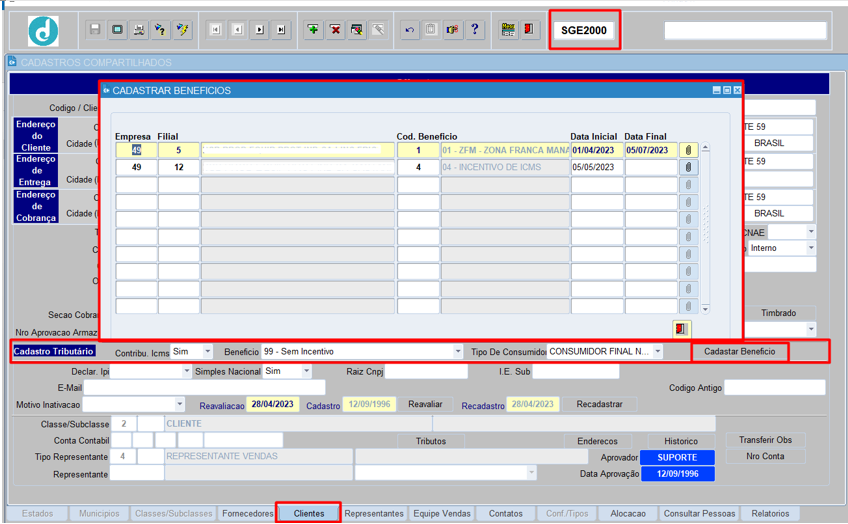Click the Undo arrow icon in toolbar
Screen dimensions: 848x524
409,30
